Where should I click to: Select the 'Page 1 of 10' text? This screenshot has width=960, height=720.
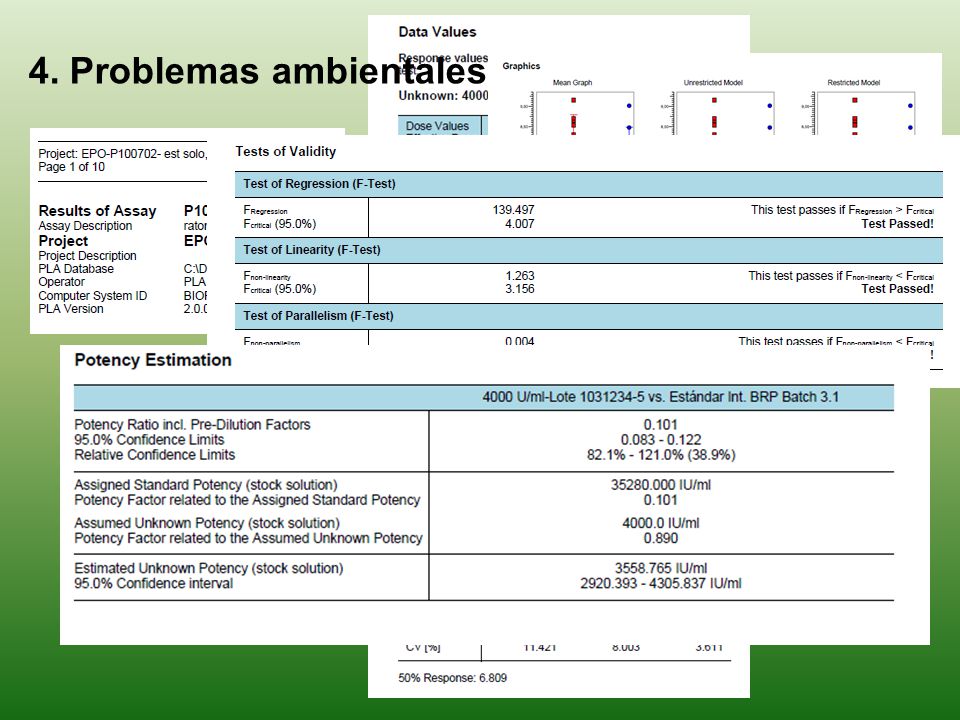tap(72, 167)
